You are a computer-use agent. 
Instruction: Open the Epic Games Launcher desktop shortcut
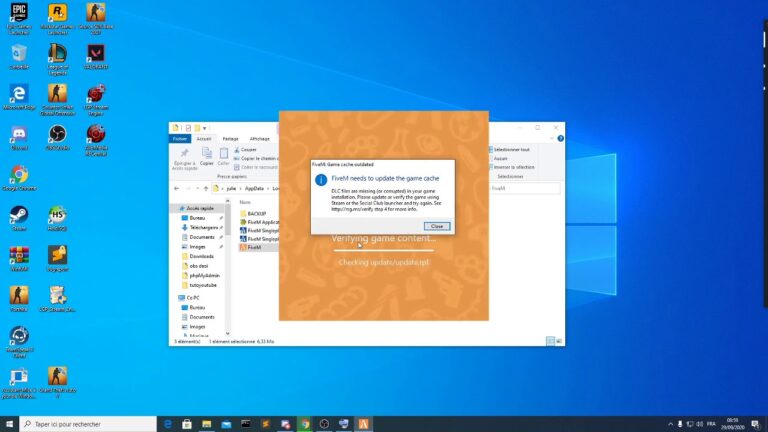pyautogui.click(x=19, y=19)
